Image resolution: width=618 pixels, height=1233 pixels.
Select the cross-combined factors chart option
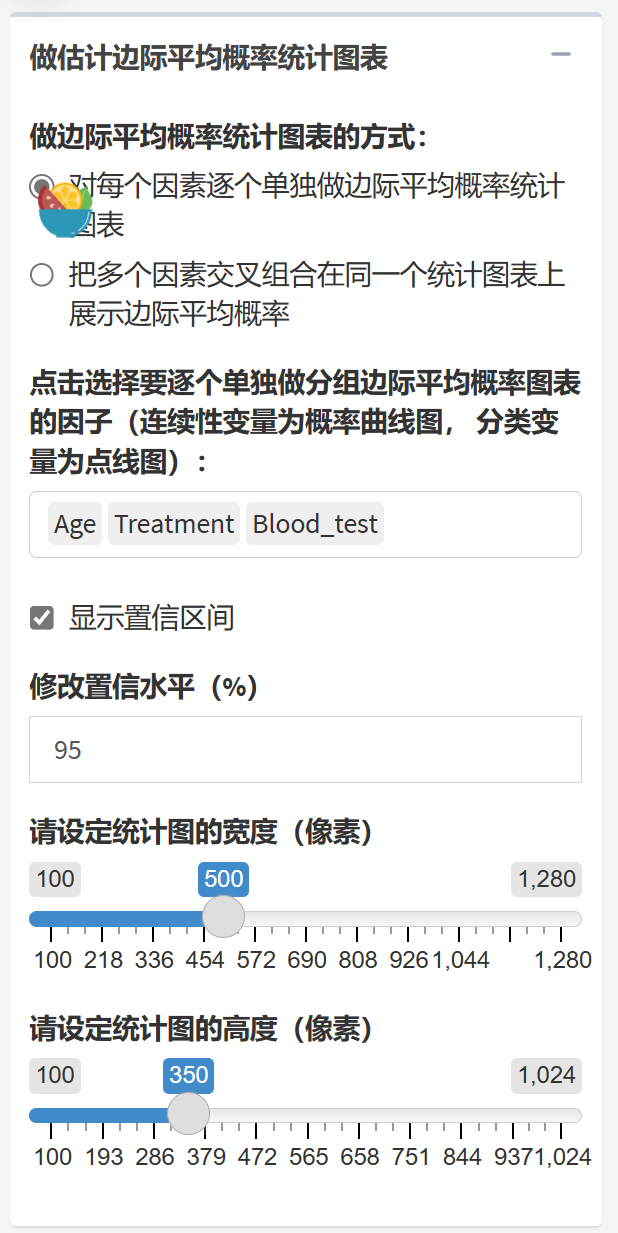pyautogui.click(x=41, y=275)
